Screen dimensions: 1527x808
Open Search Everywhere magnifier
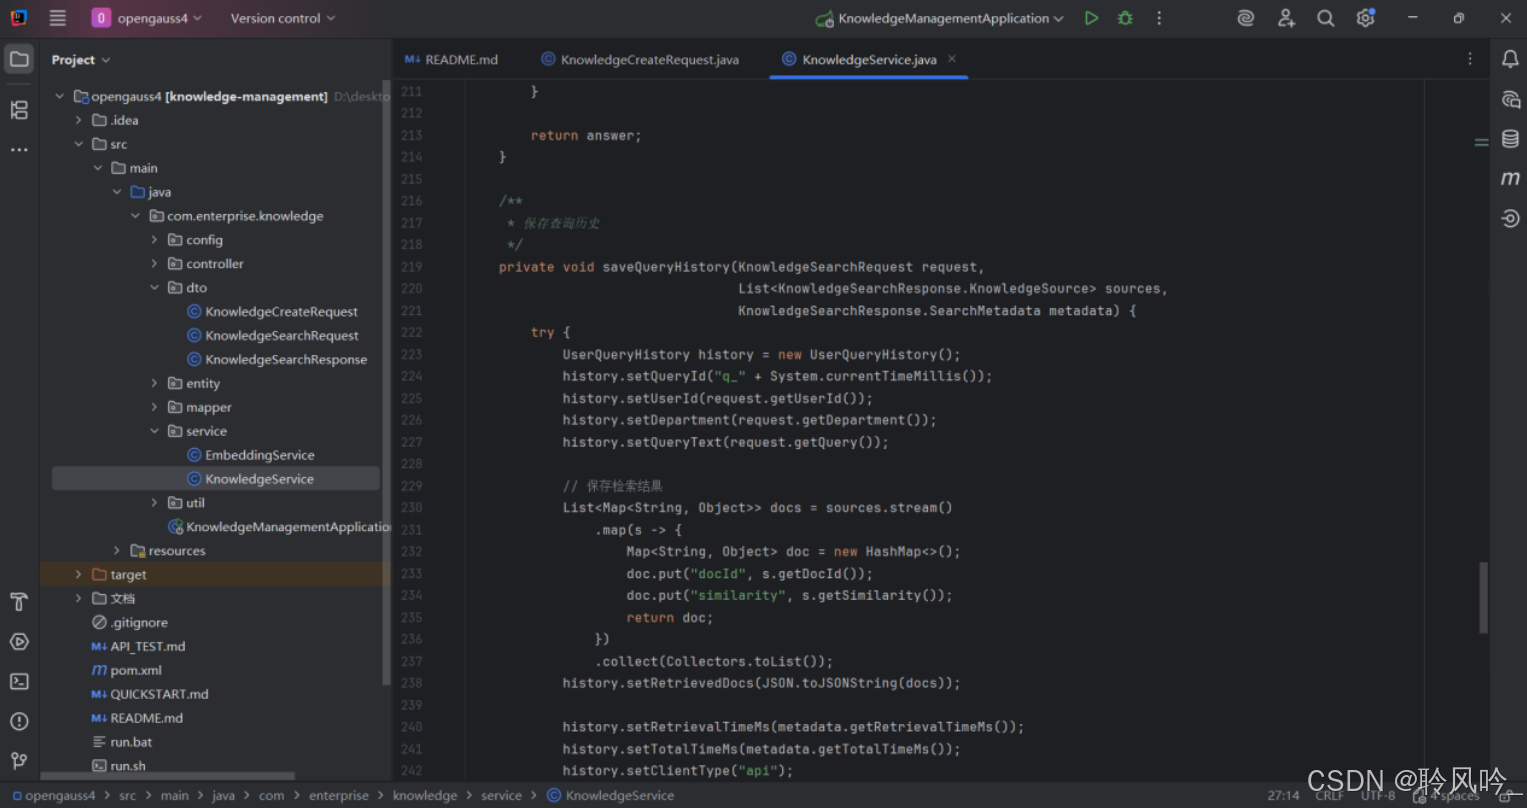[x=1326, y=18]
